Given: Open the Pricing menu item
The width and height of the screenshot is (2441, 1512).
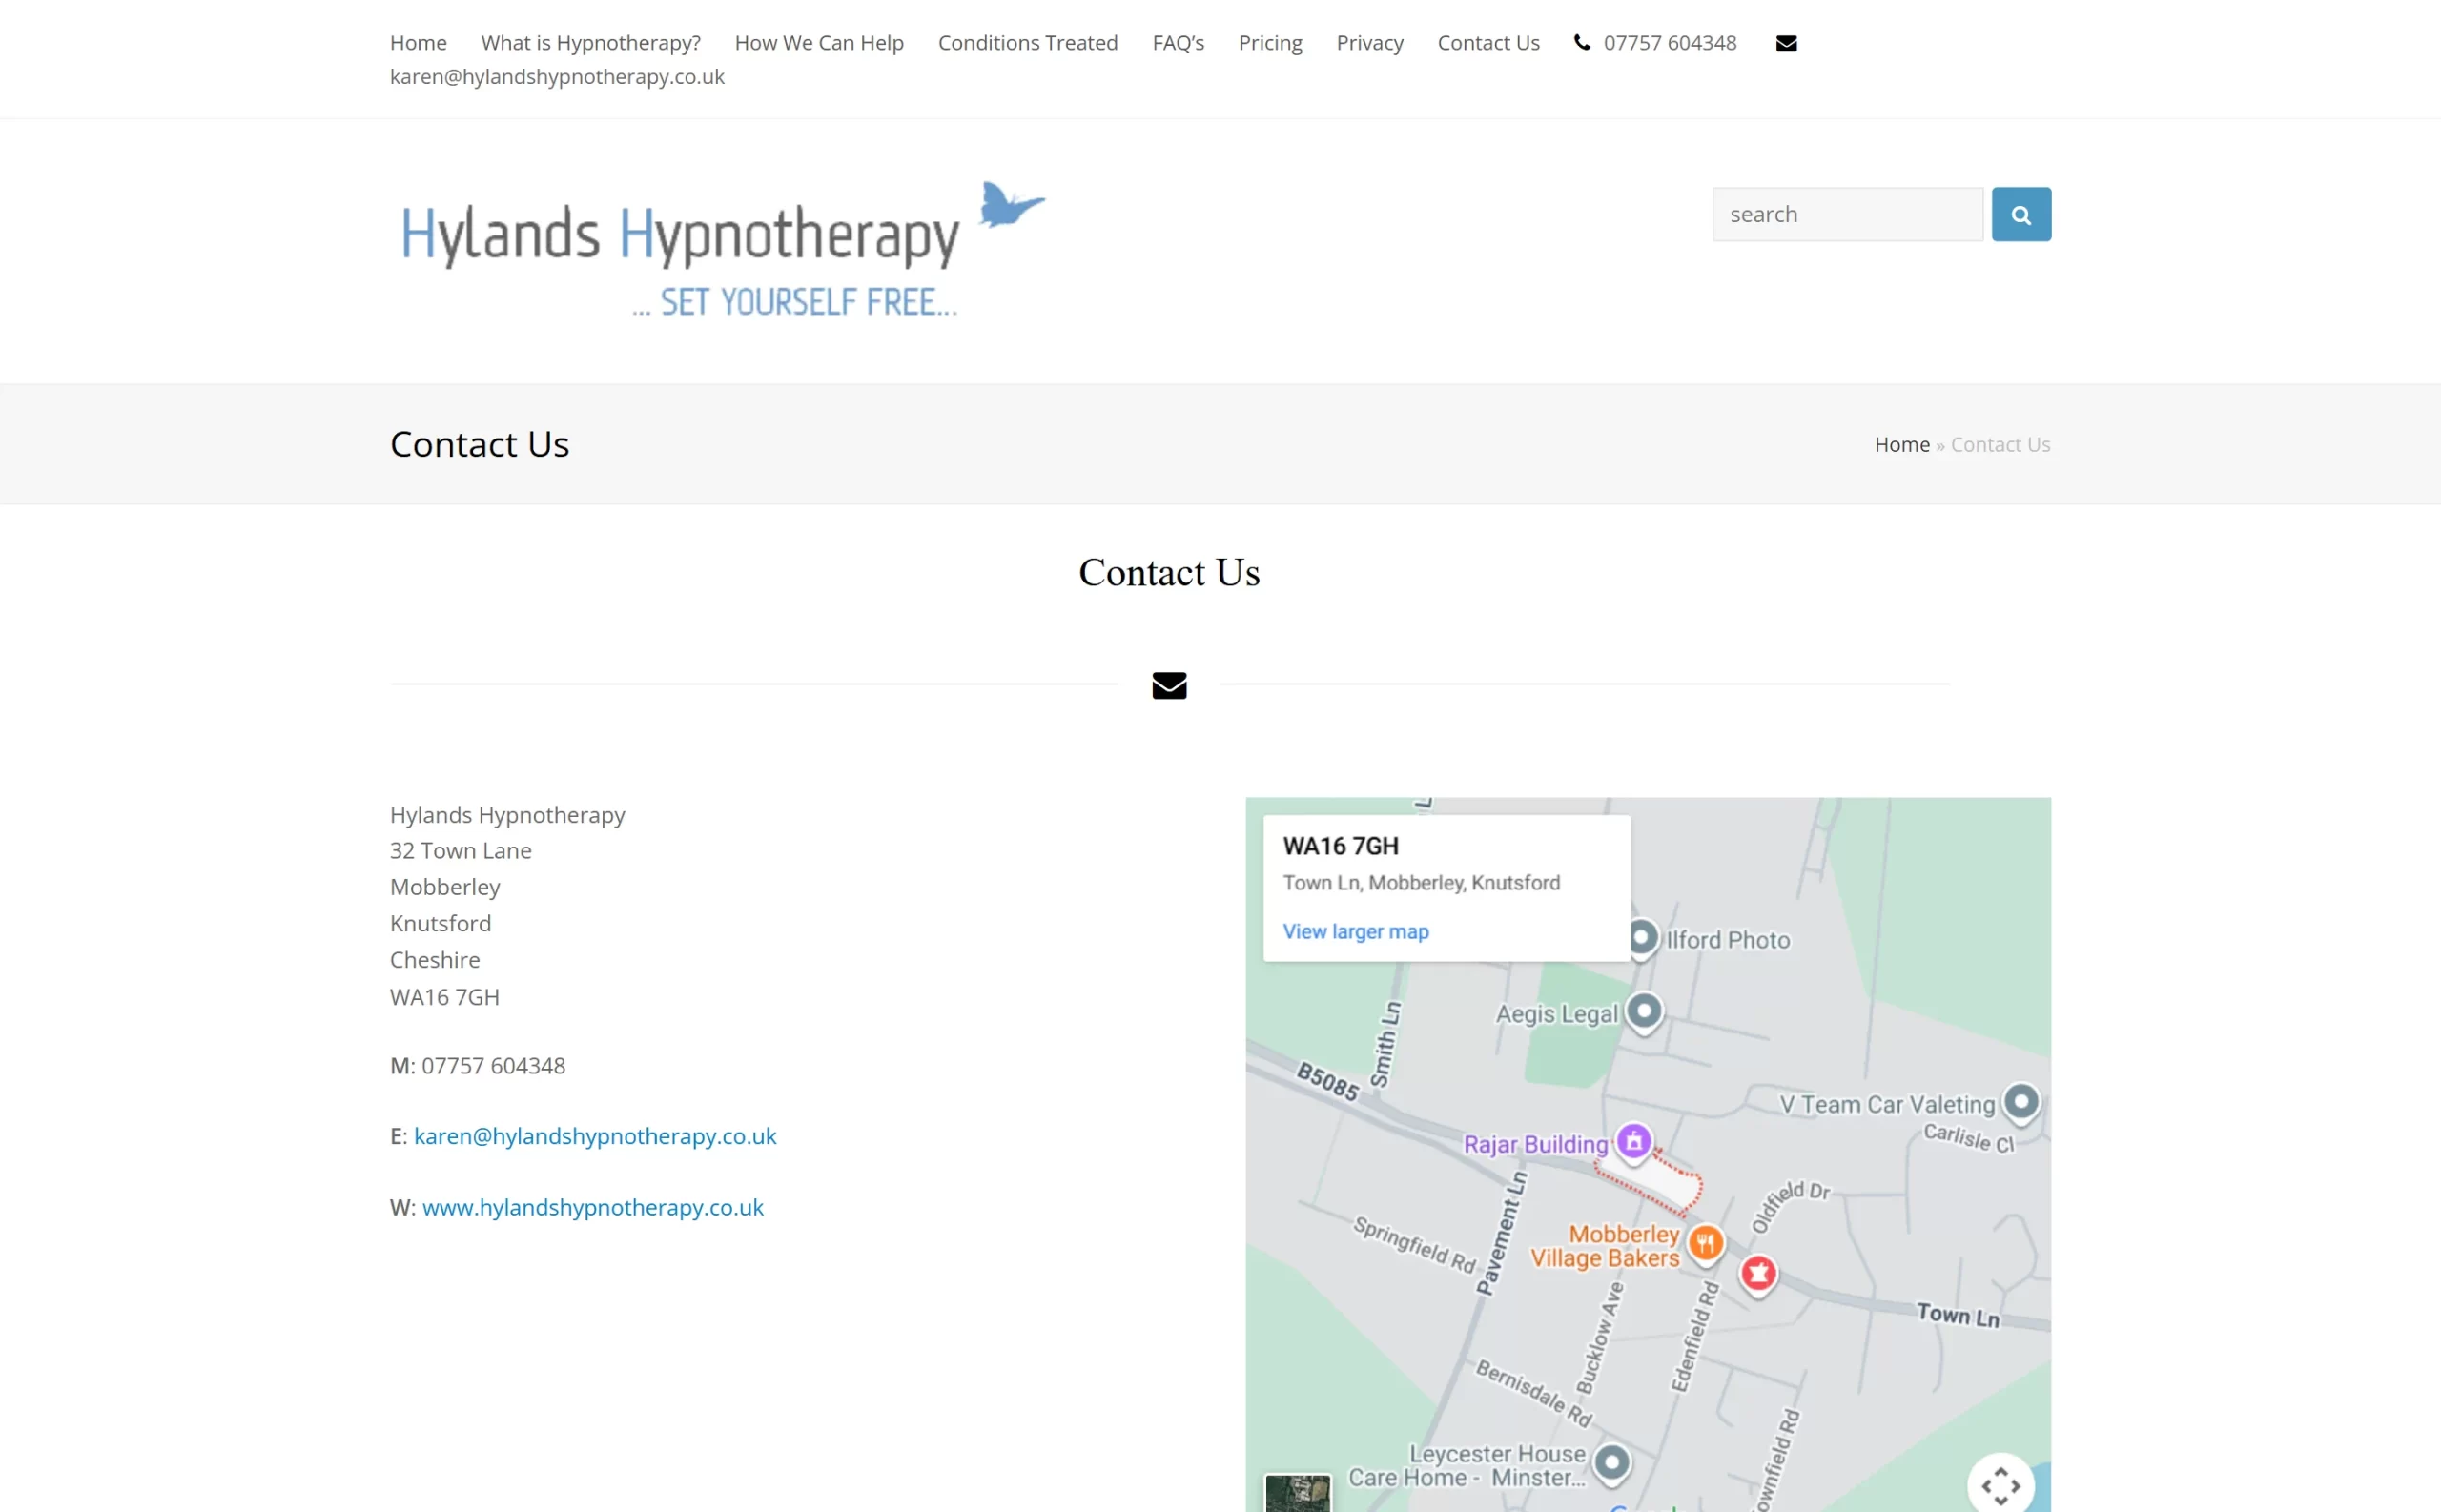Looking at the screenshot, I should pos(1270,43).
